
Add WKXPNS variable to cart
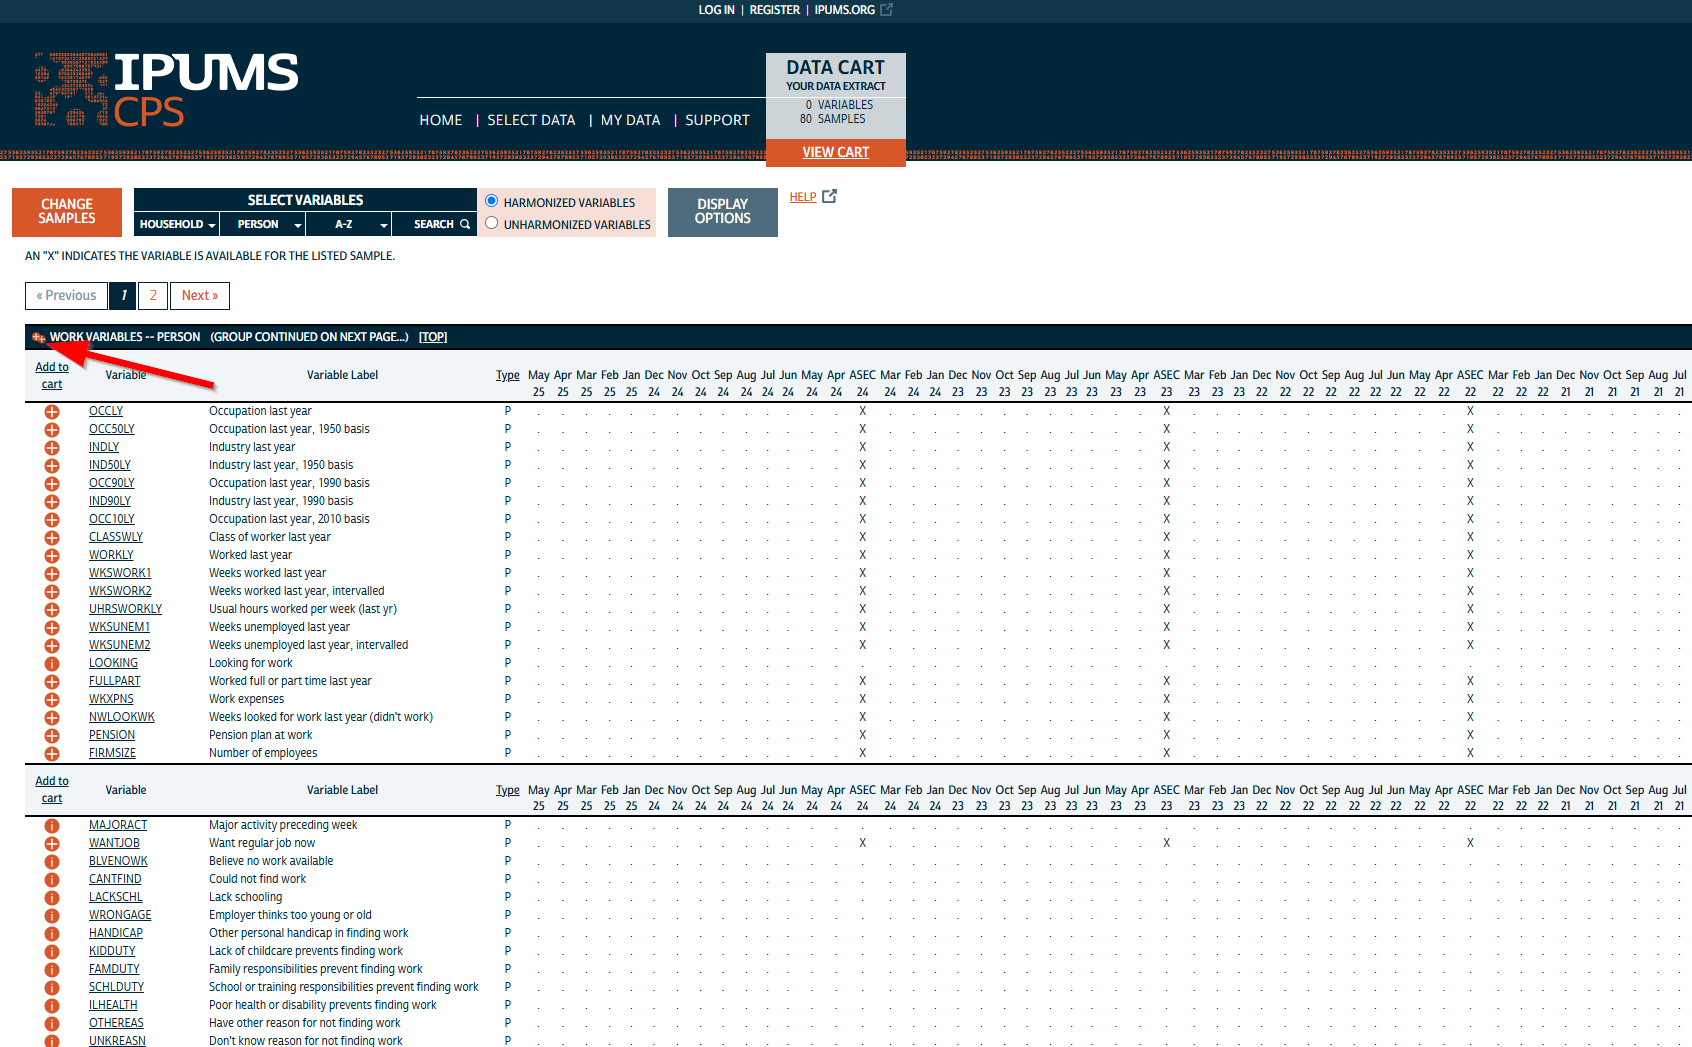pyautogui.click(x=52, y=700)
